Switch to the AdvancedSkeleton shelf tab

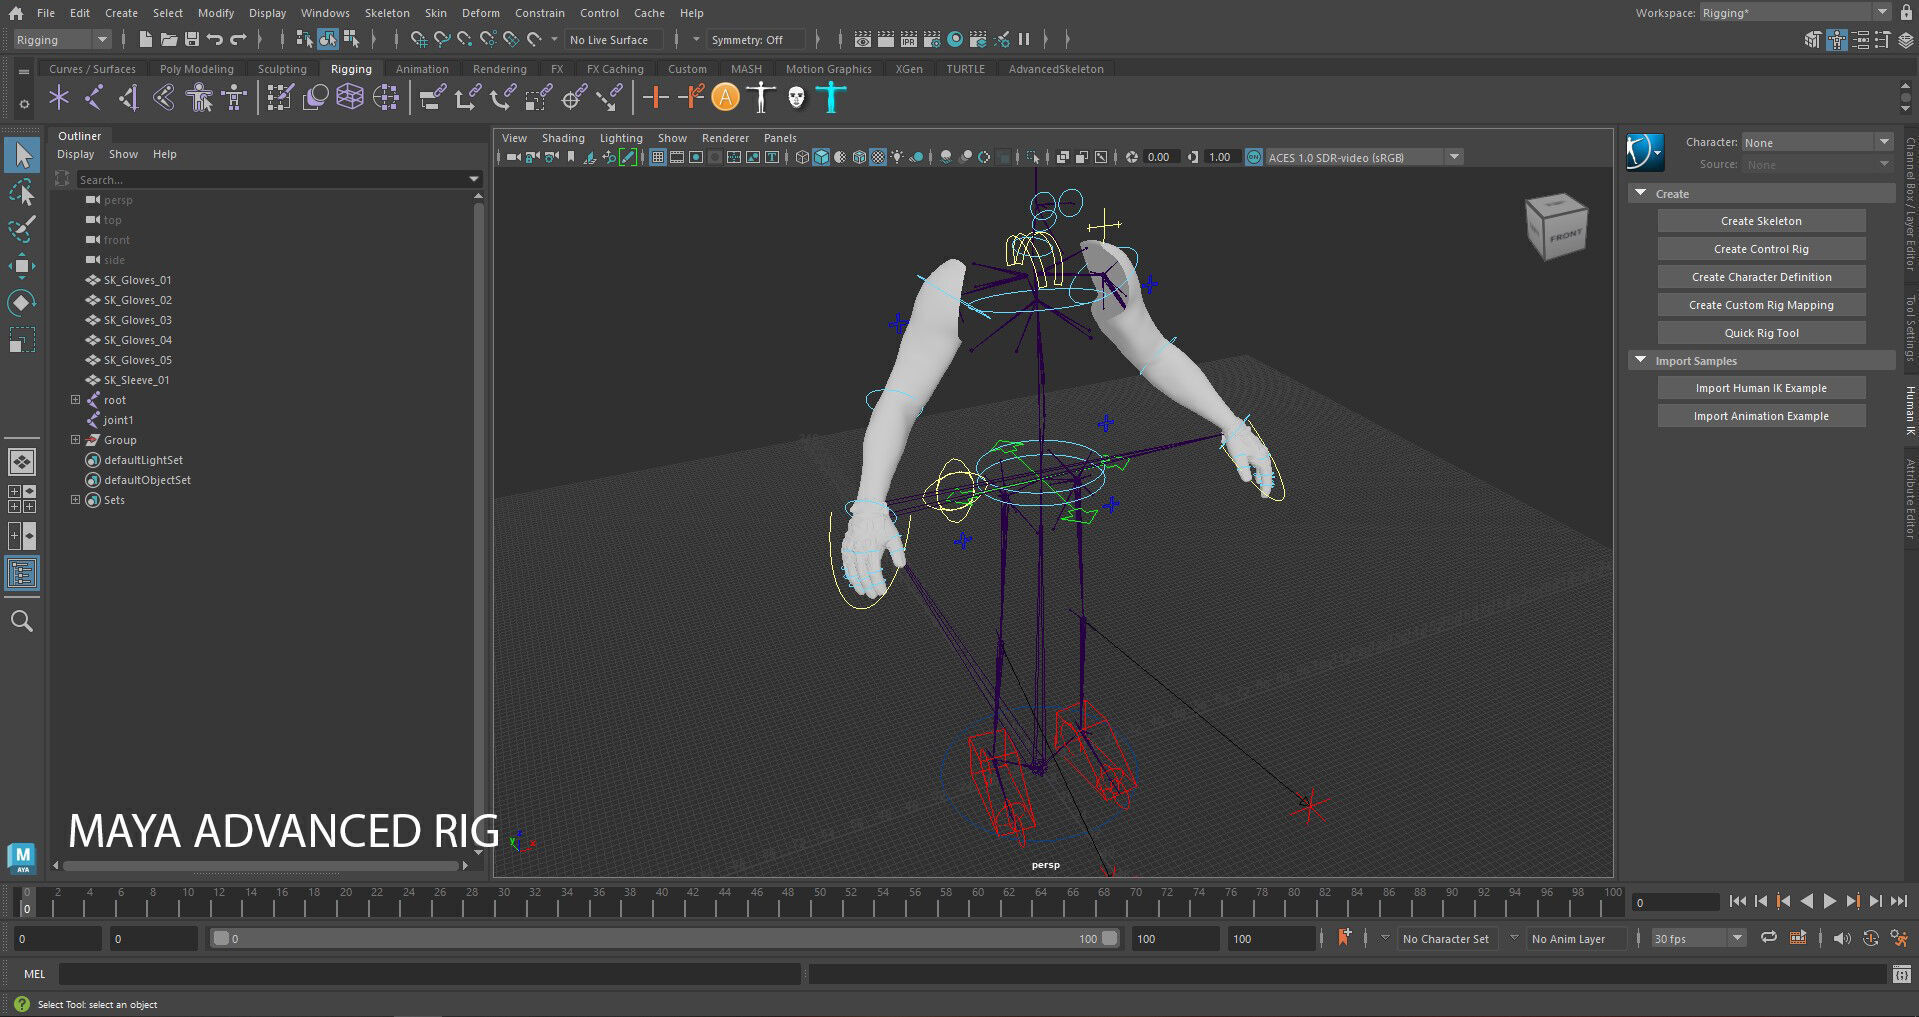click(x=1056, y=69)
